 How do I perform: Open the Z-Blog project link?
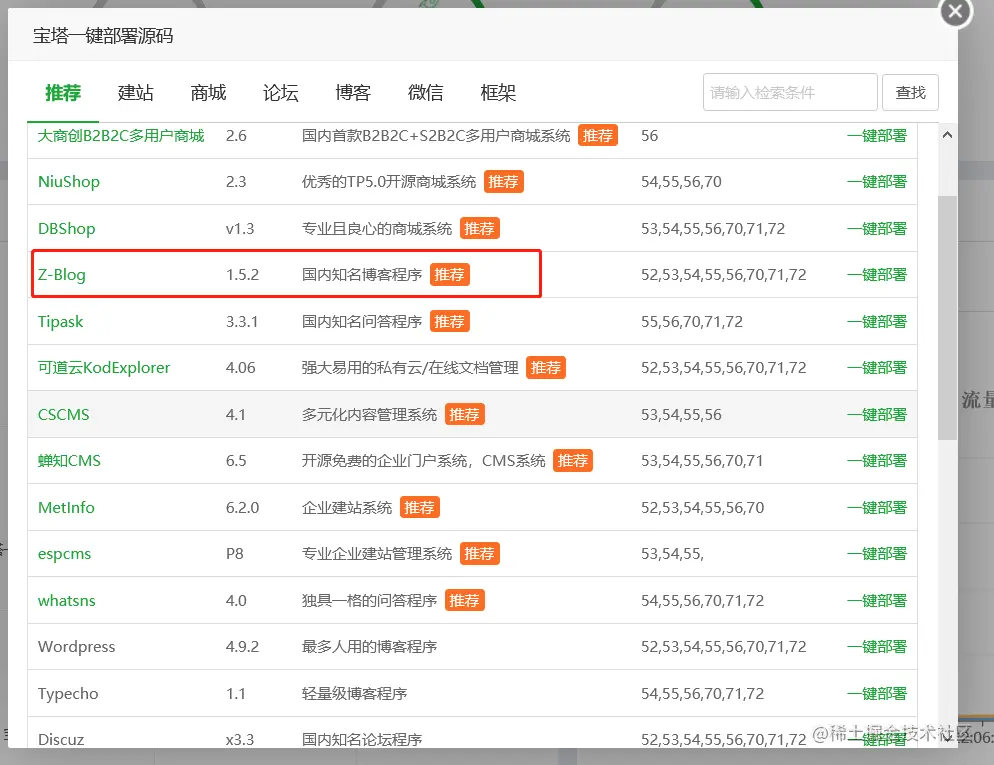61,274
